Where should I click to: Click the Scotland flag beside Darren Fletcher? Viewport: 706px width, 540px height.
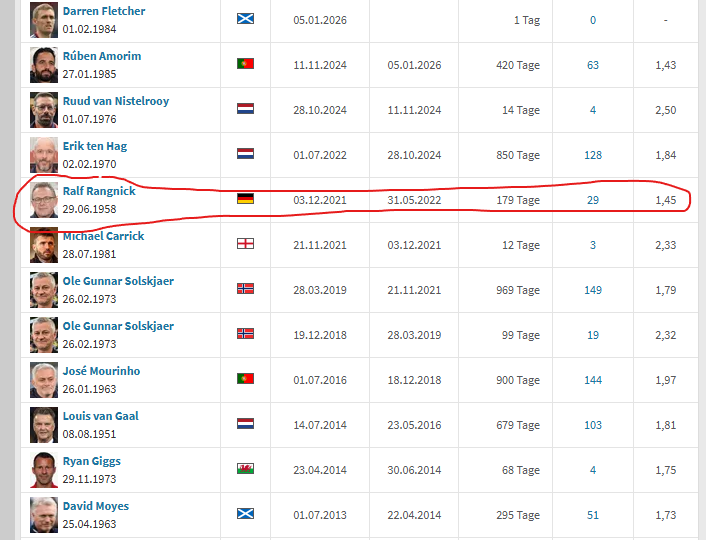[245, 19]
